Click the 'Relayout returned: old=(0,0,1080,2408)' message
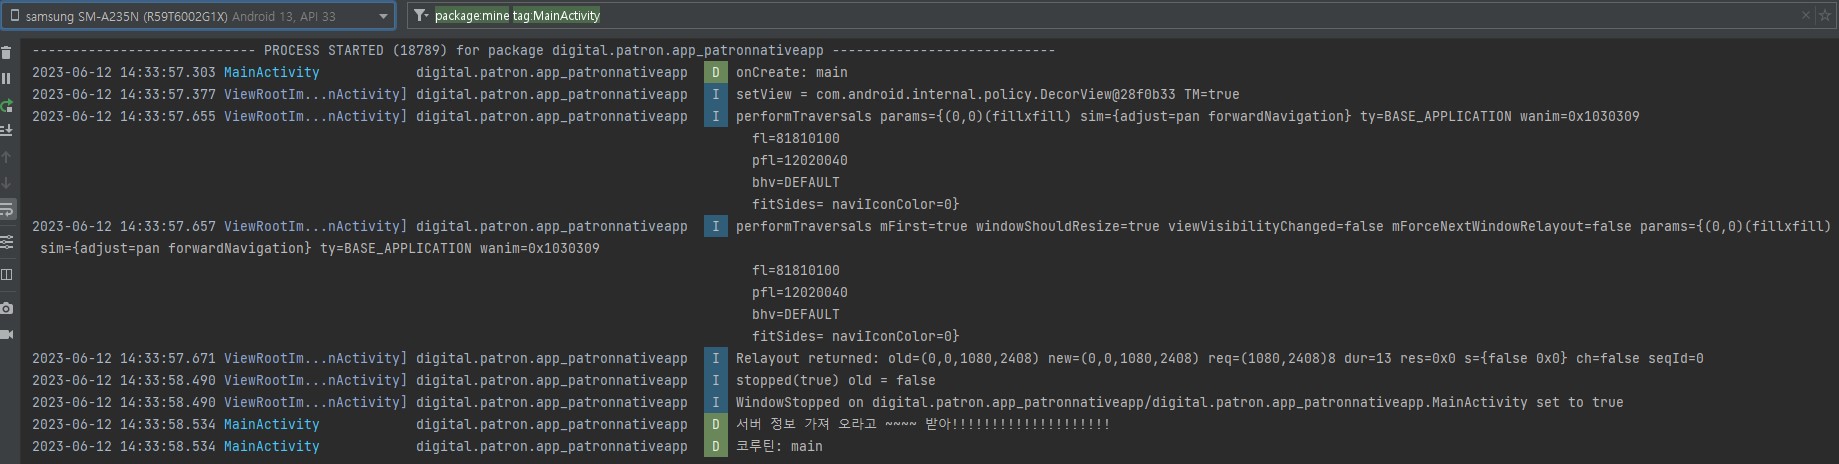 click(x=1220, y=358)
